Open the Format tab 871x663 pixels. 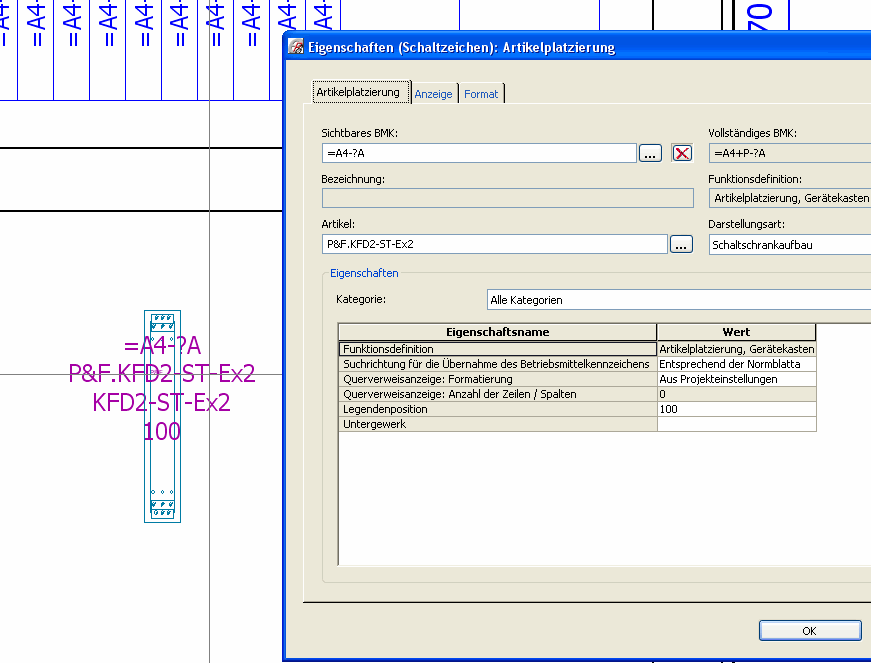[x=481, y=94]
